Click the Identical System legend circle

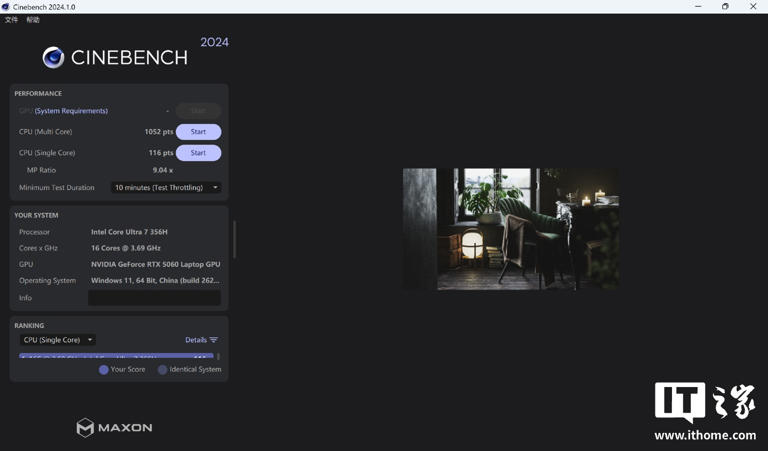pyautogui.click(x=162, y=370)
